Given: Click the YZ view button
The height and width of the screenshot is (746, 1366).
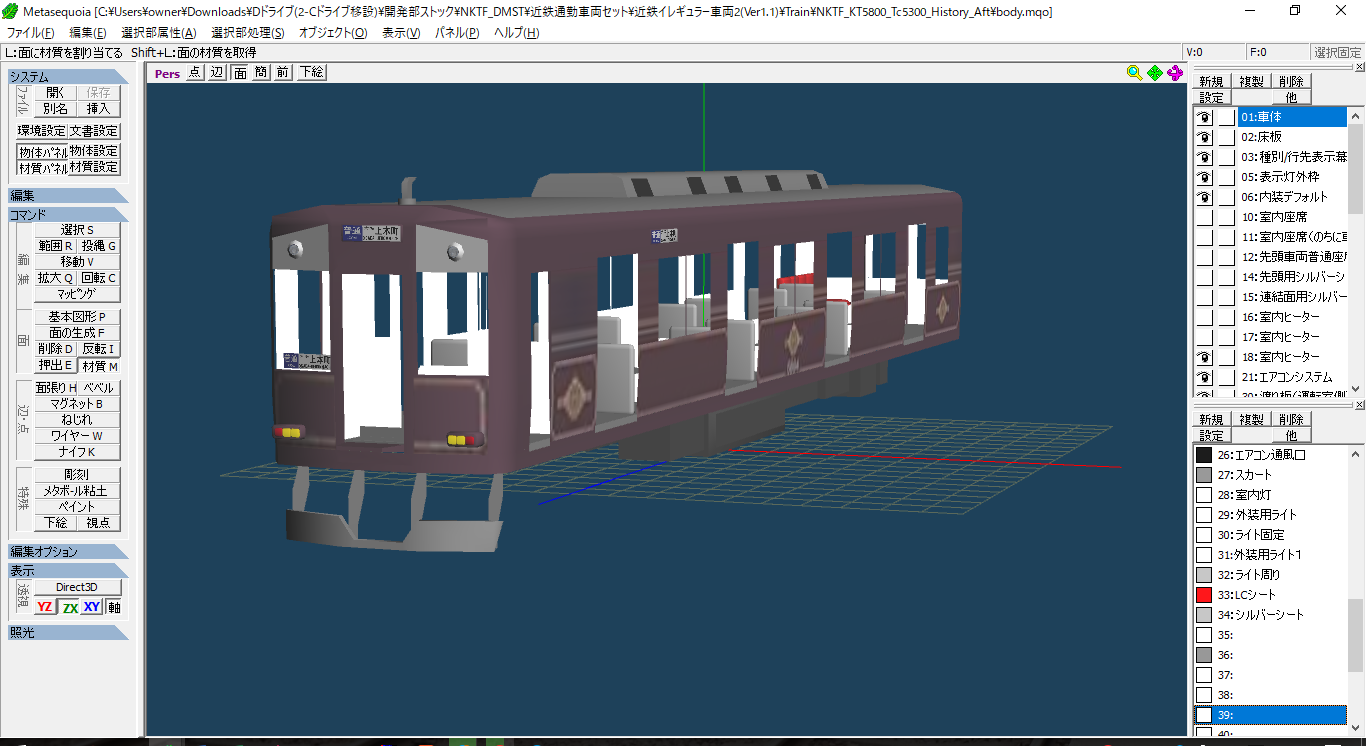Looking at the screenshot, I should tap(45, 607).
